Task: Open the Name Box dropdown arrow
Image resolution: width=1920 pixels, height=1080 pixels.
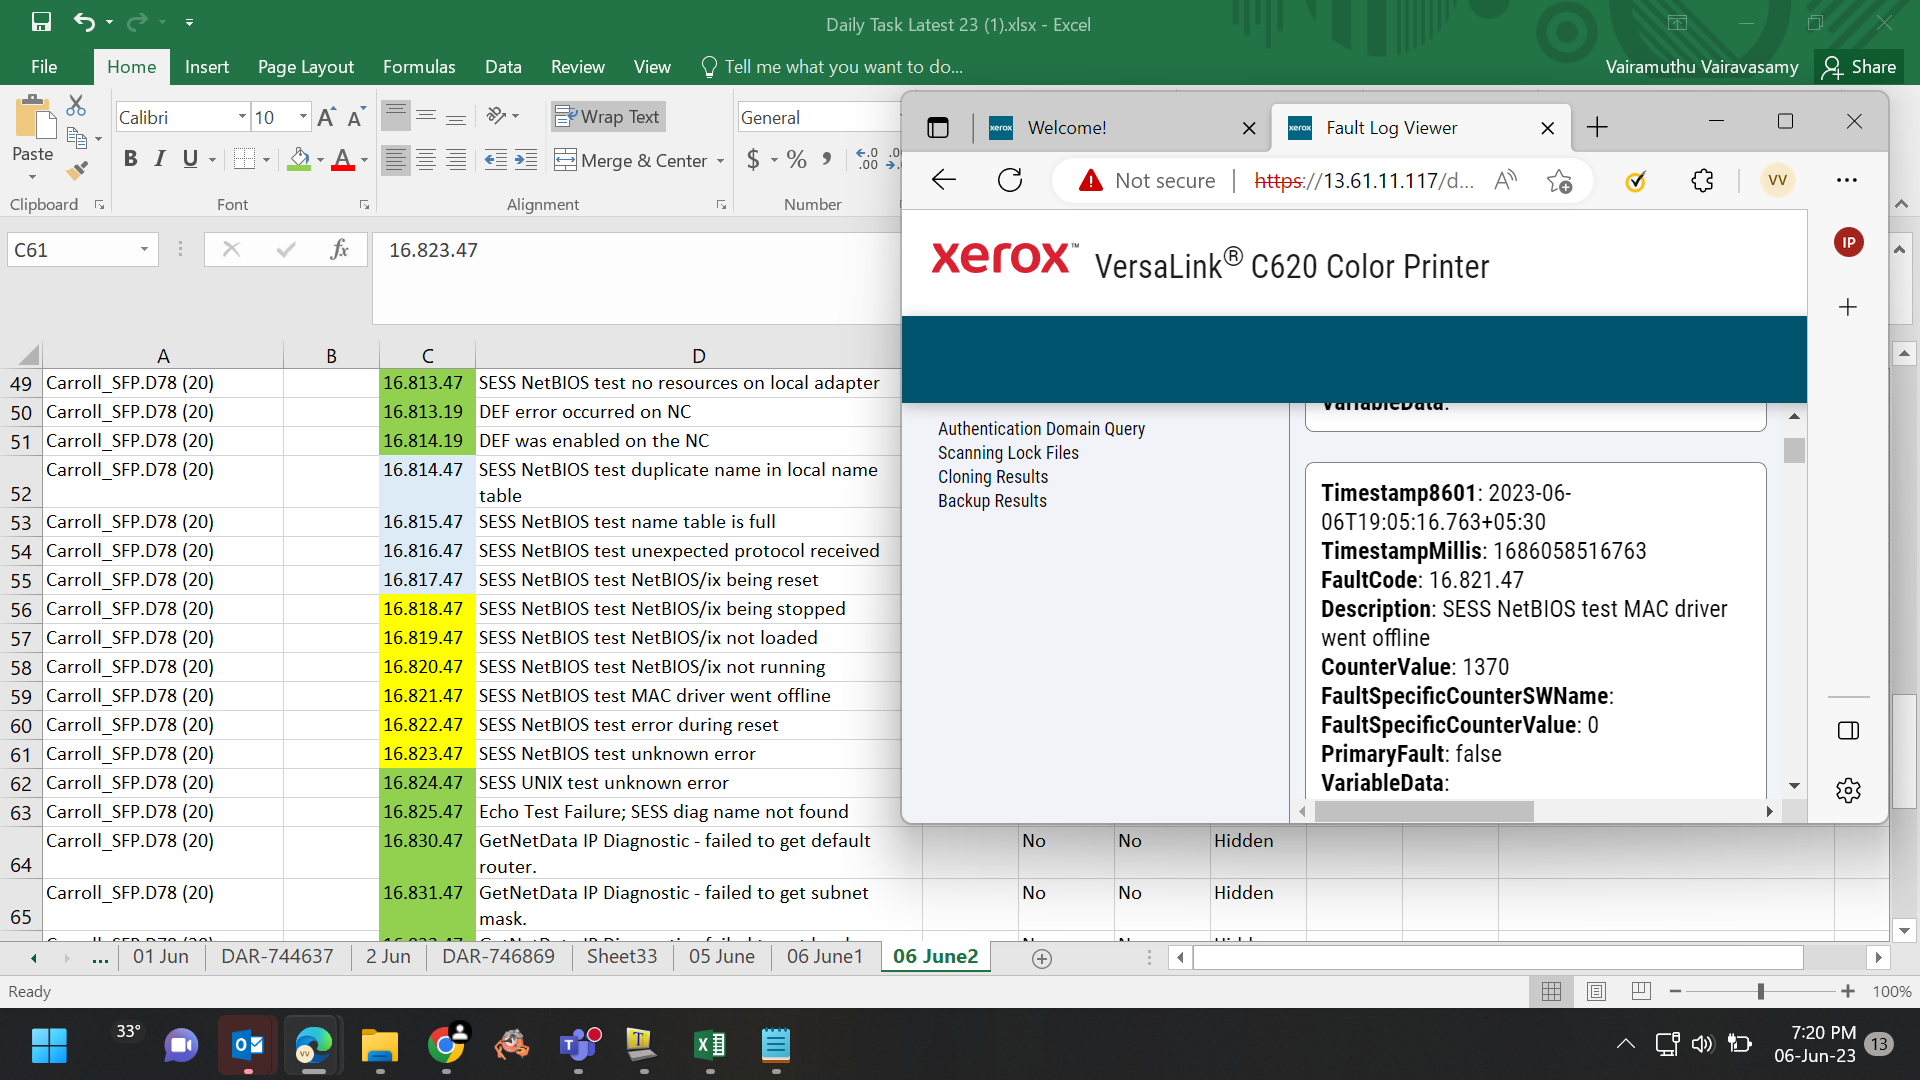Action: (144, 250)
